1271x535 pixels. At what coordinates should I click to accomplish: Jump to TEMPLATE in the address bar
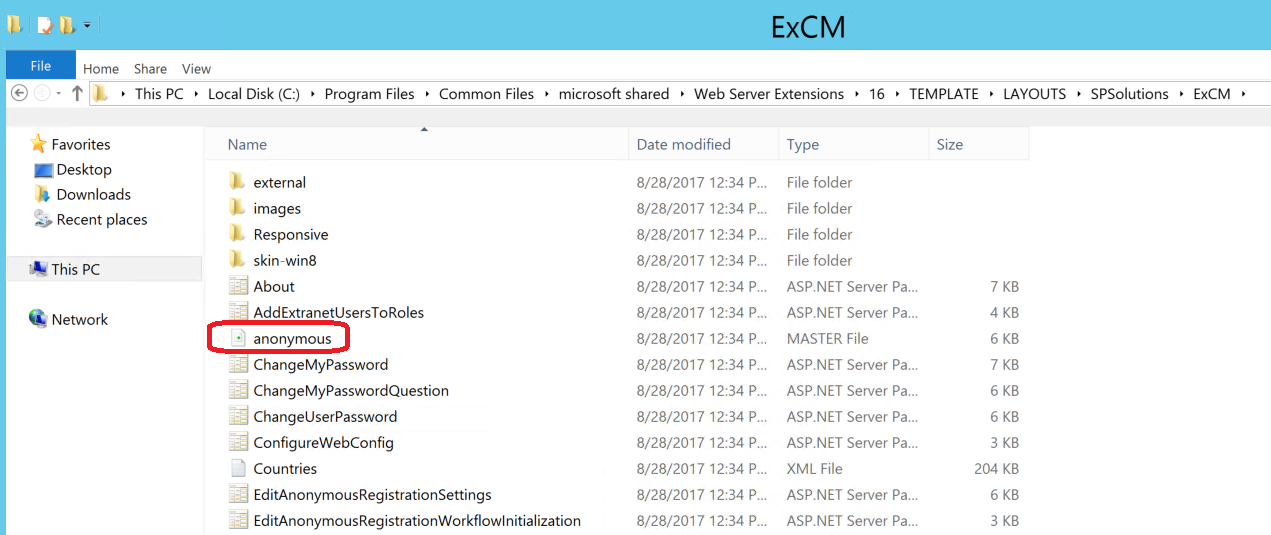pos(943,94)
